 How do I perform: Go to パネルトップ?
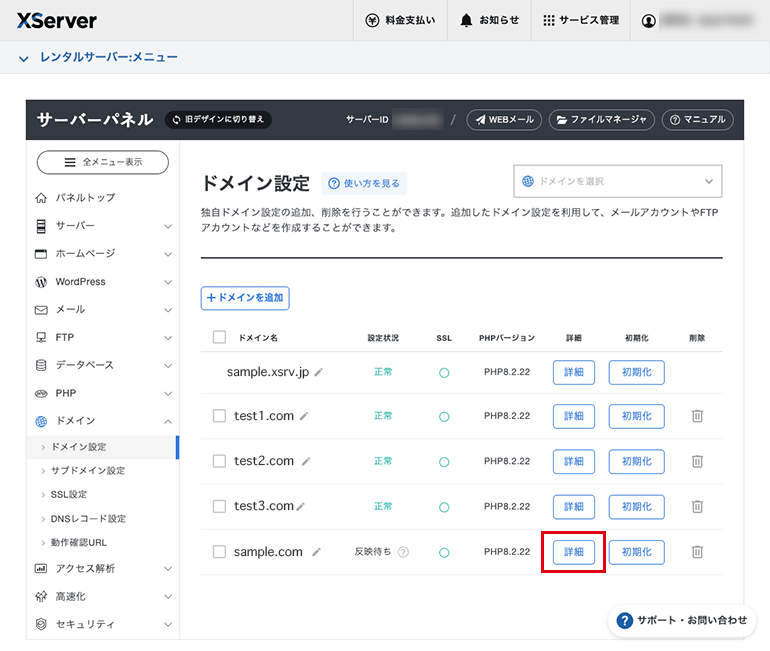coord(75,197)
